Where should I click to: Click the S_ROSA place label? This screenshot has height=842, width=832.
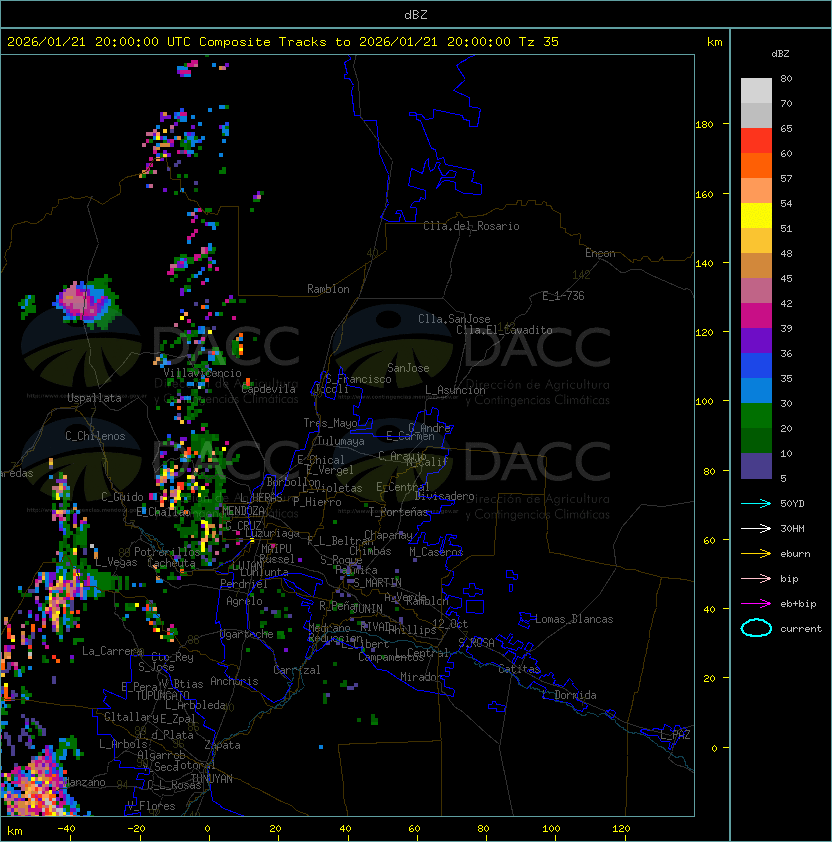point(476,643)
